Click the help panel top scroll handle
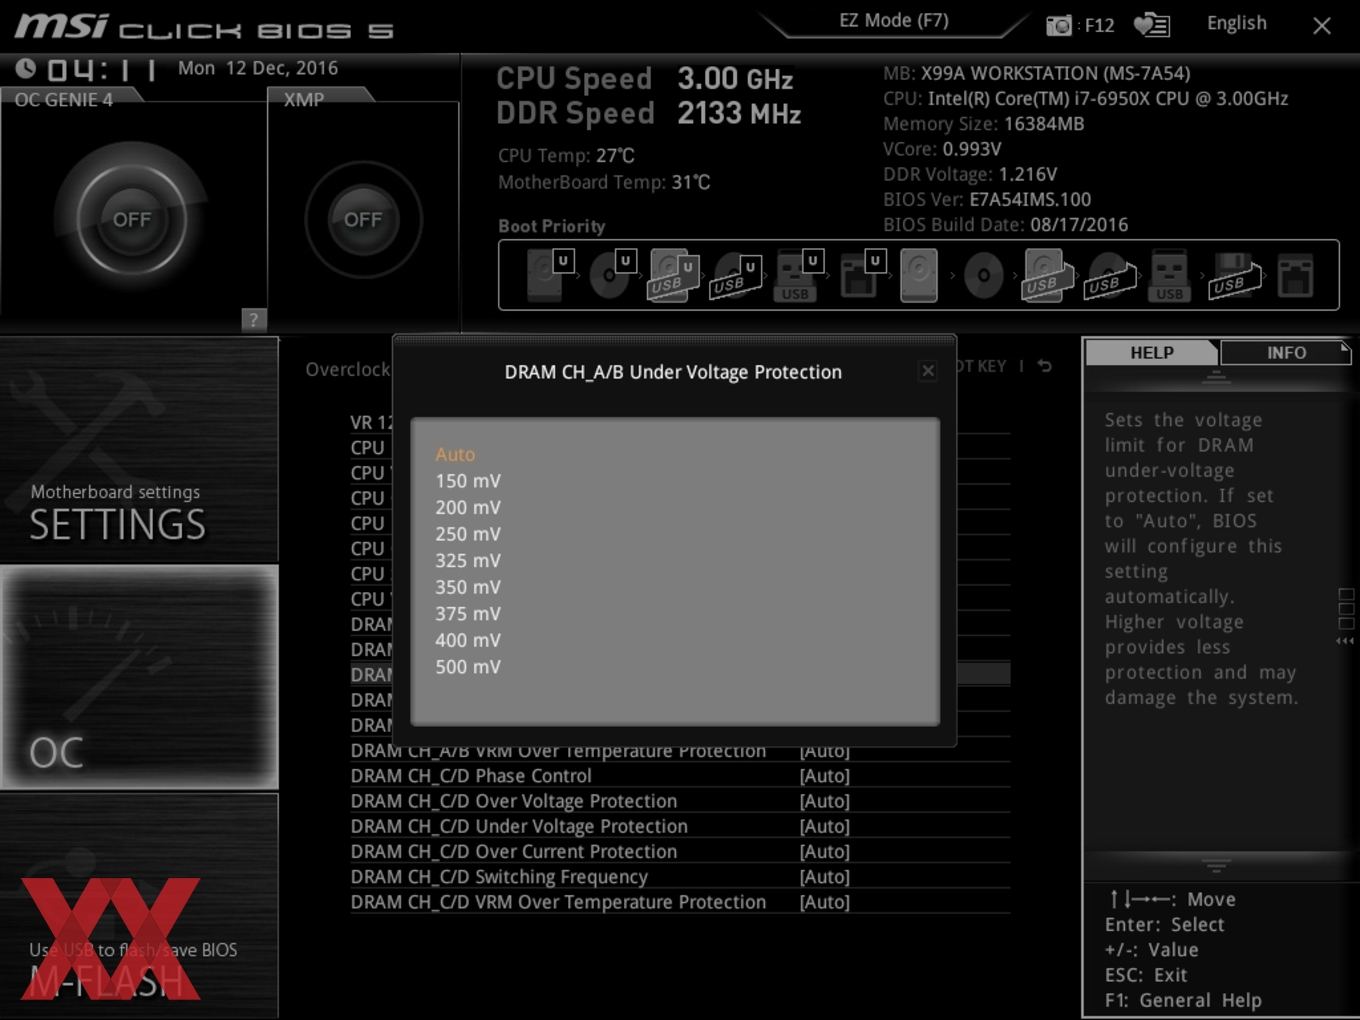The width and height of the screenshot is (1360, 1020). click(x=1216, y=377)
